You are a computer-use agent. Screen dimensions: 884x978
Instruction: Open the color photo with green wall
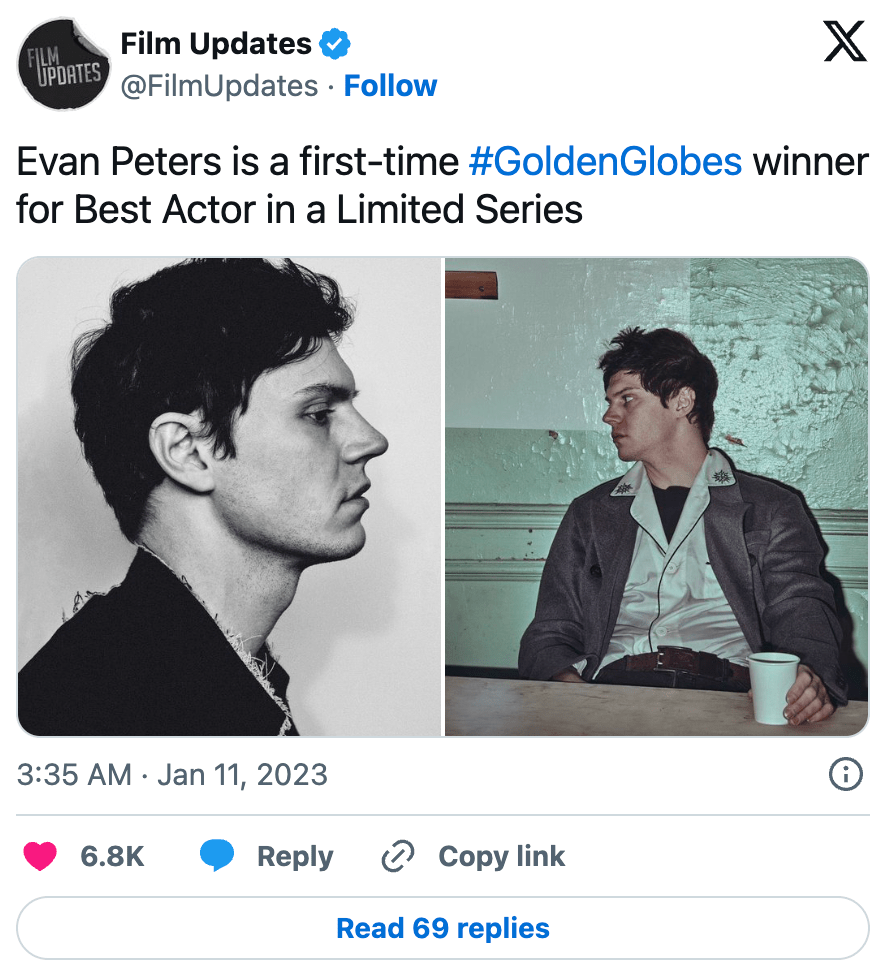[x=657, y=496]
